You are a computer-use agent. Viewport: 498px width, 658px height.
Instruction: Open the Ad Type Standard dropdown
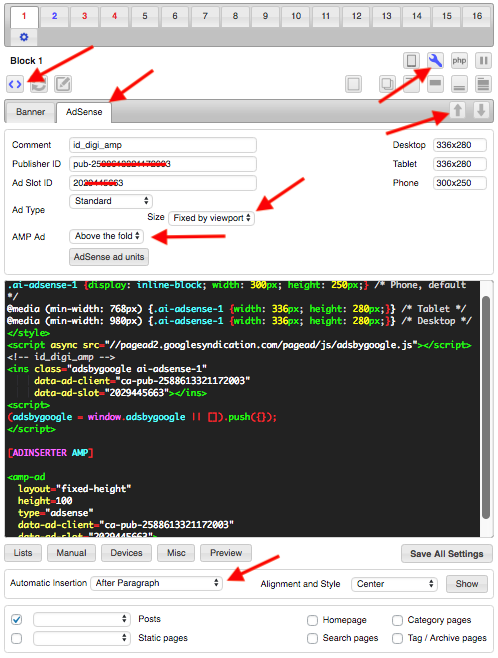click(111, 201)
